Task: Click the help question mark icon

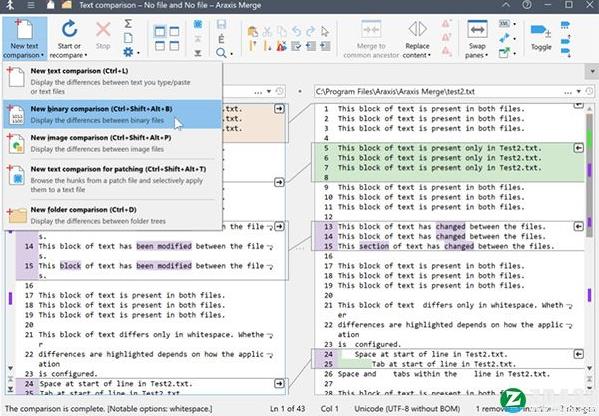Action: tap(527, 5)
